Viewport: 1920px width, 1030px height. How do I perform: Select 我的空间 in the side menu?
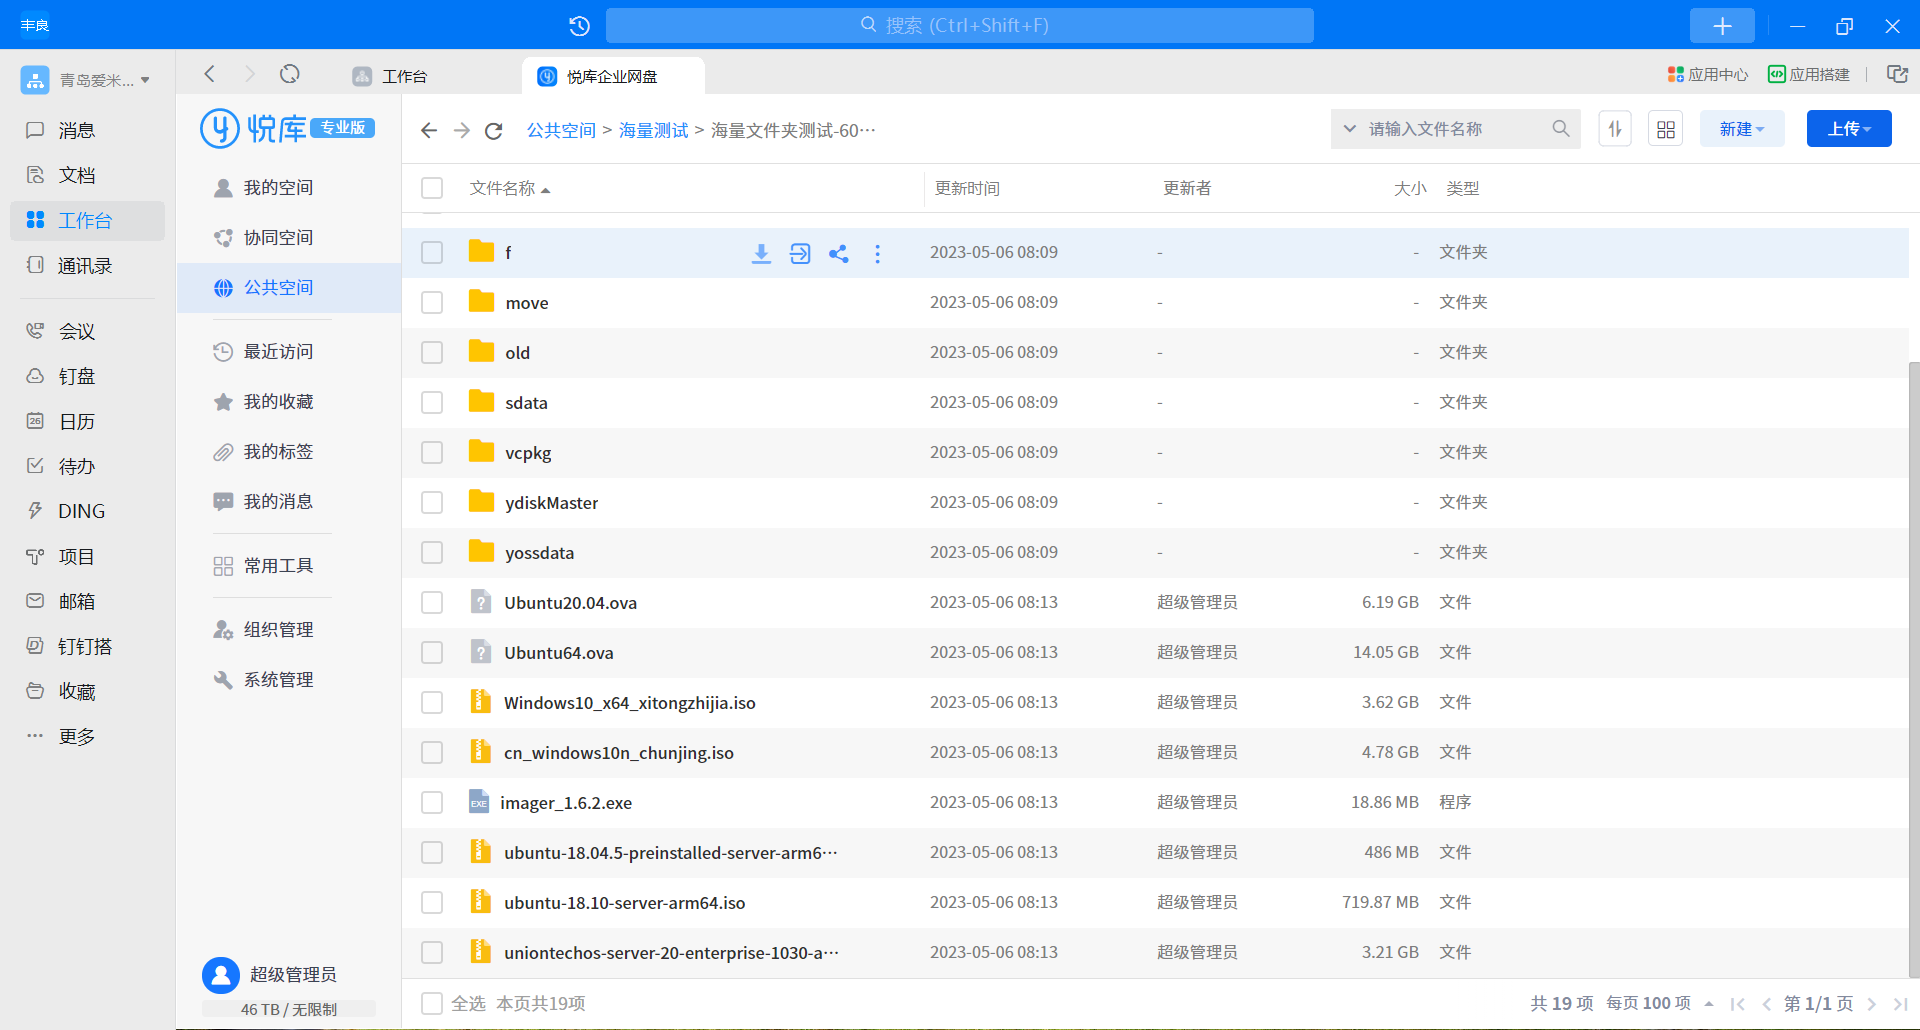278,188
